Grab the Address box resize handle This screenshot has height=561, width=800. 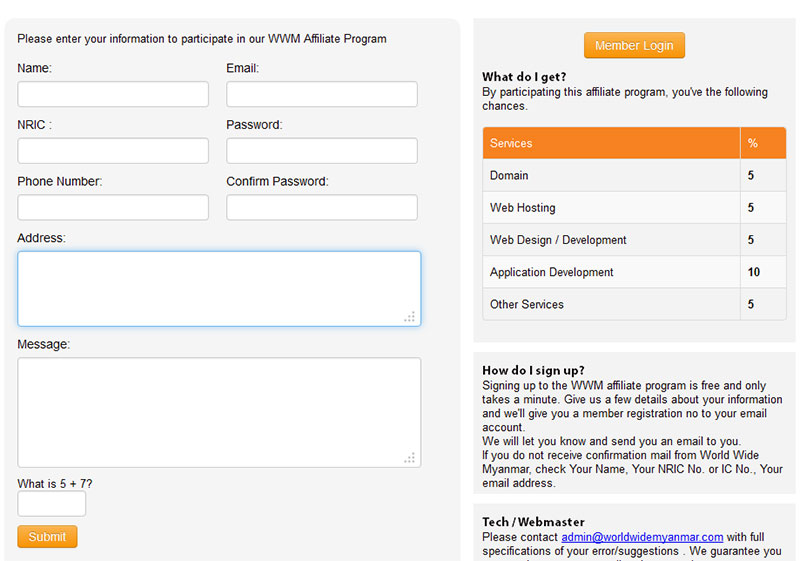click(x=409, y=317)
